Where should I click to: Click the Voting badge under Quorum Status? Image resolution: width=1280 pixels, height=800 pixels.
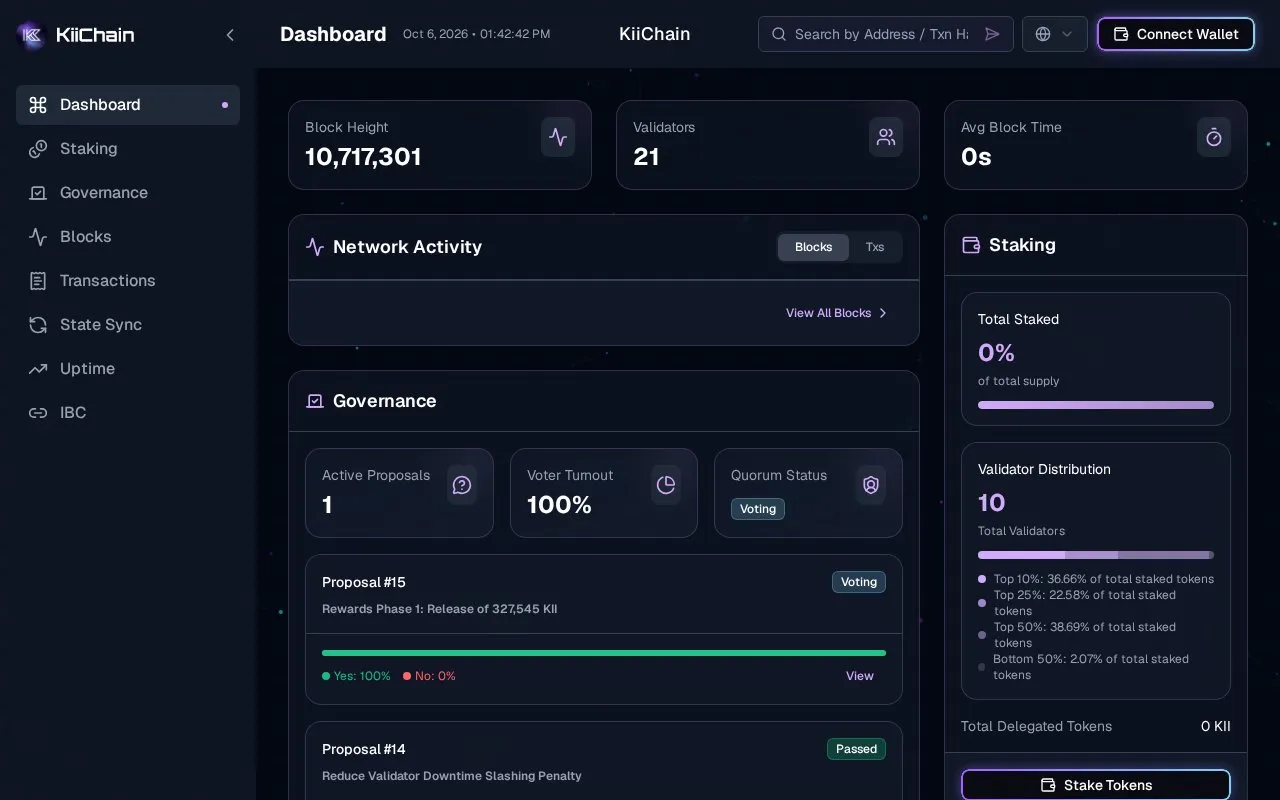coord(758,509)
